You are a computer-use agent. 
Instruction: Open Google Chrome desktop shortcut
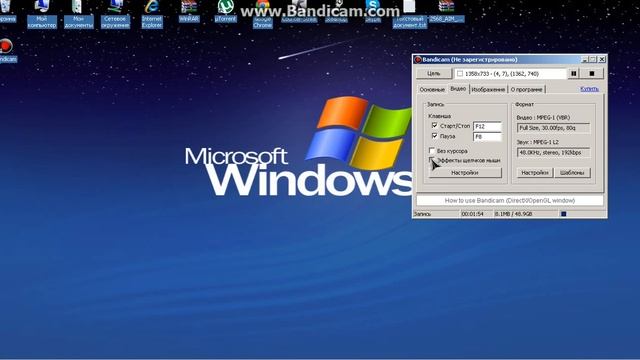(262, 14)
